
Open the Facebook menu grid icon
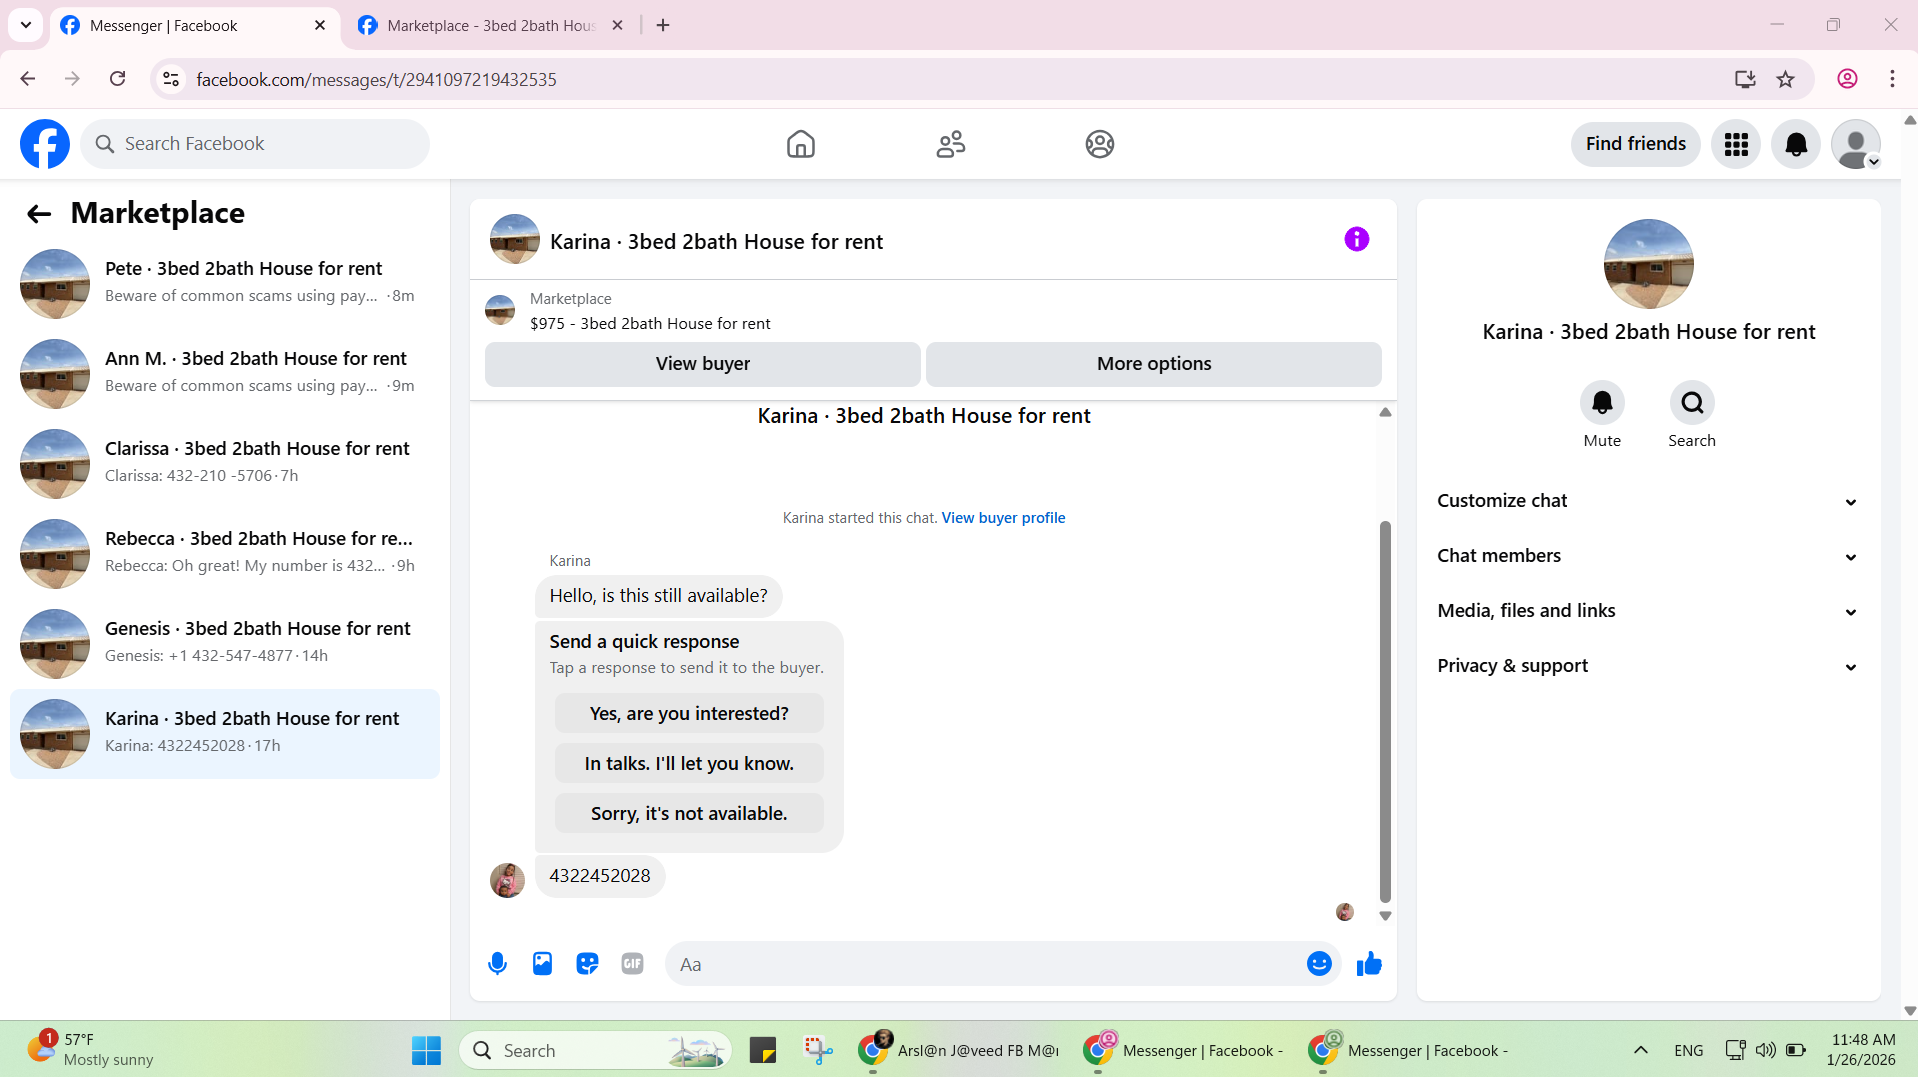[x=1736, y=144]
